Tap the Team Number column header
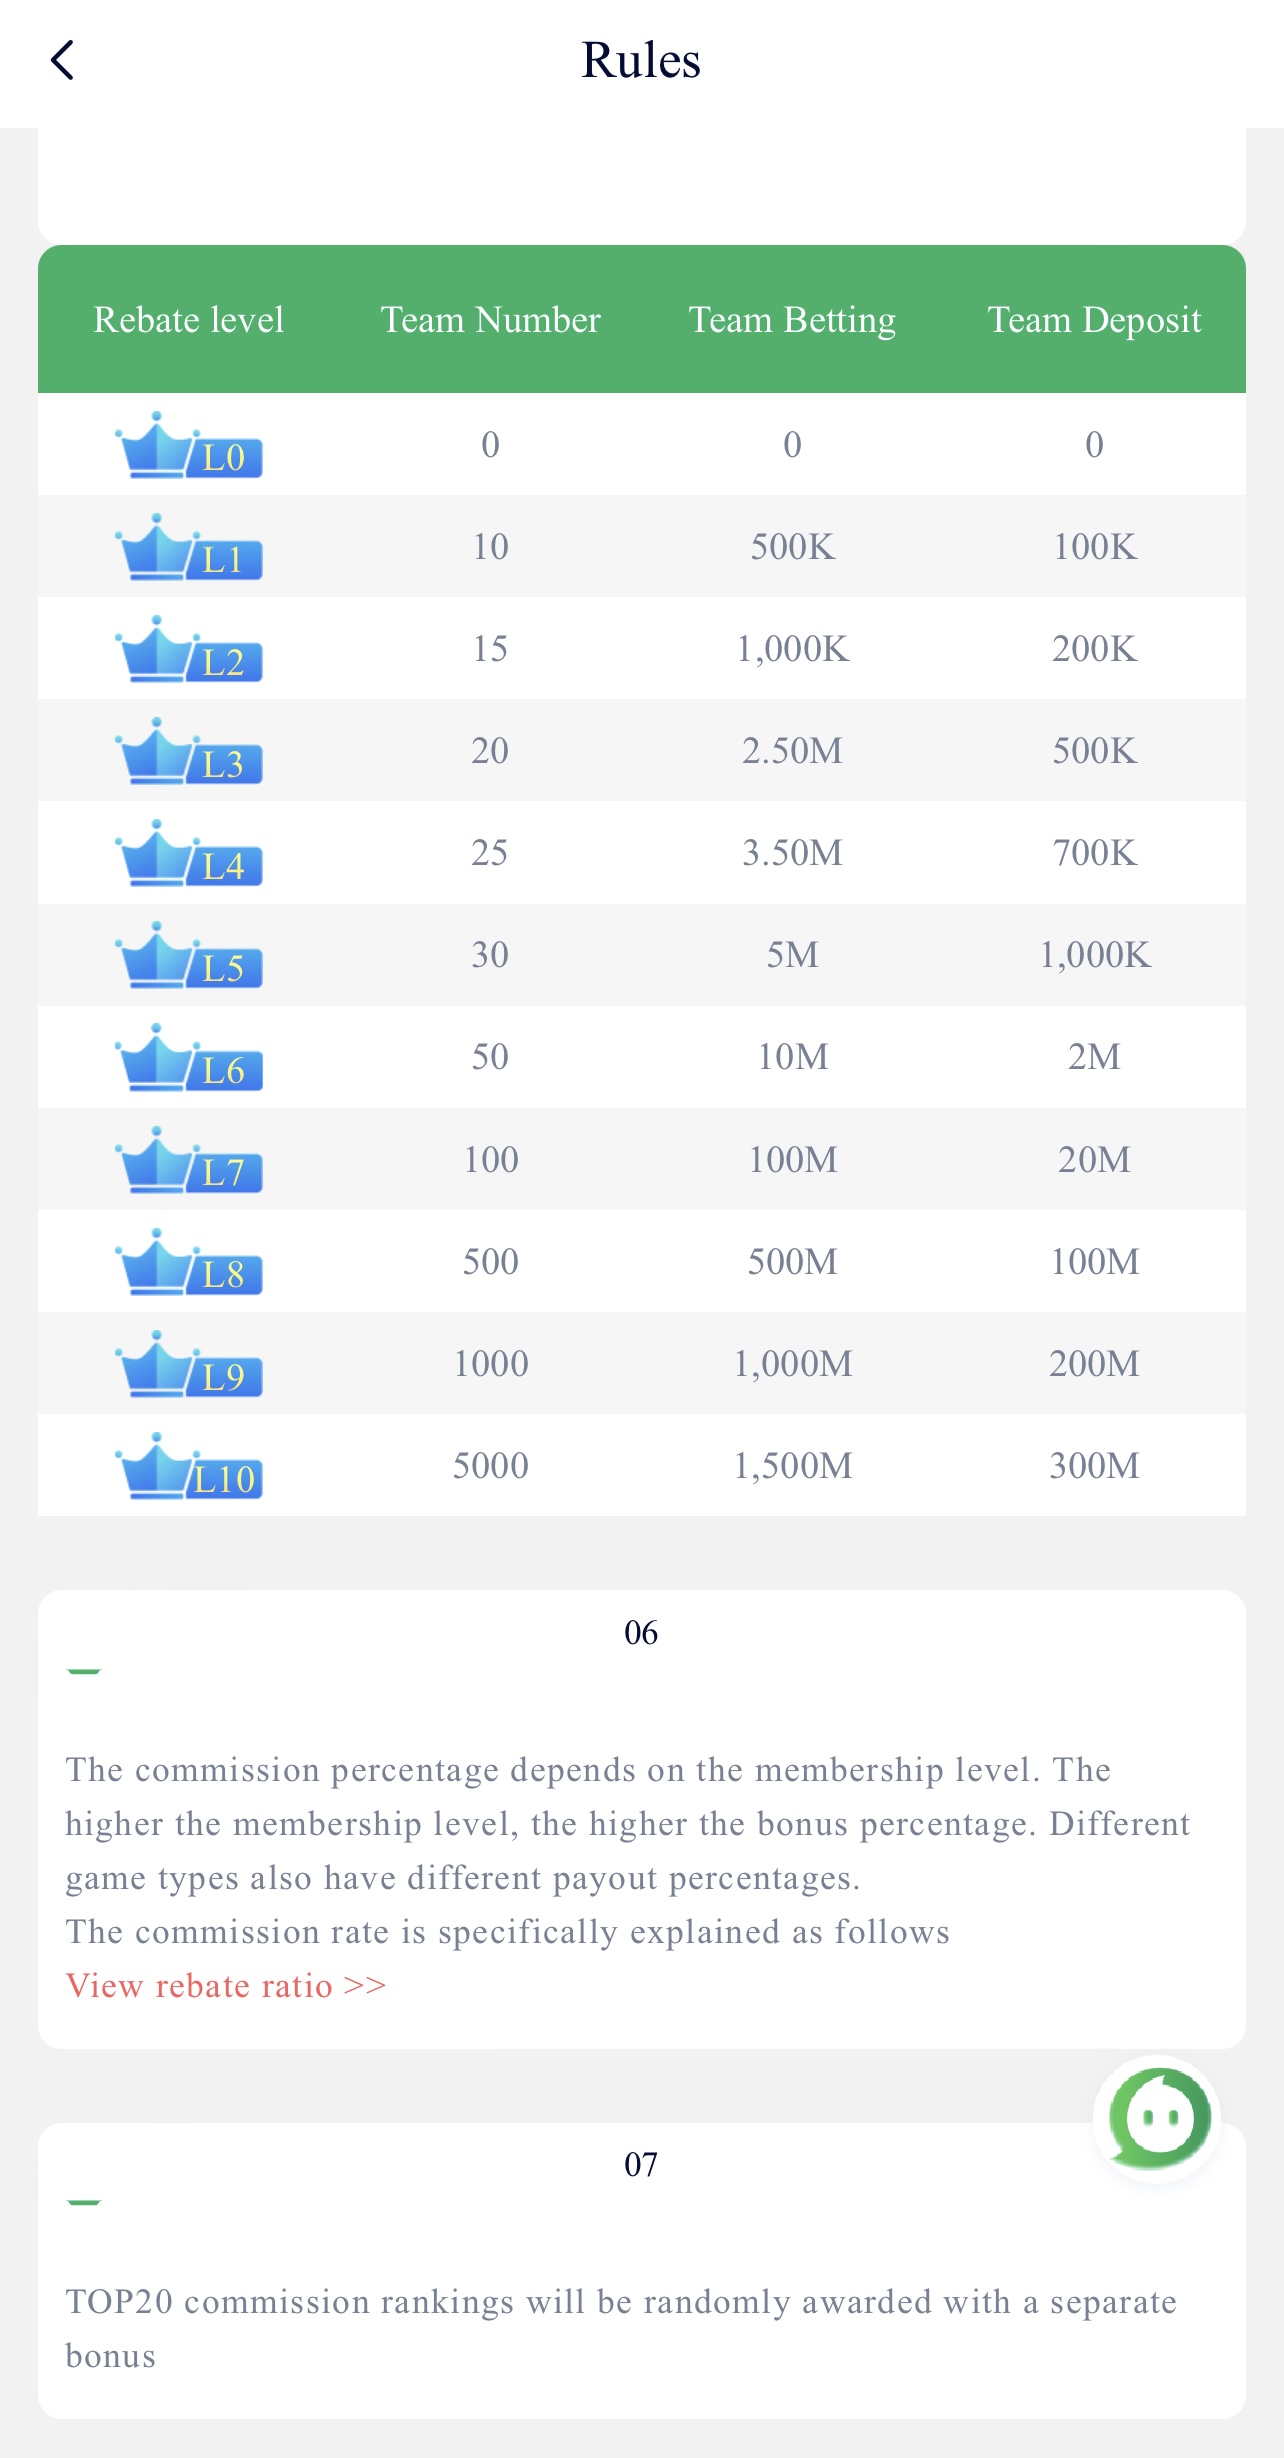Screen dimensions: 1284x2458 coord(490,320)
